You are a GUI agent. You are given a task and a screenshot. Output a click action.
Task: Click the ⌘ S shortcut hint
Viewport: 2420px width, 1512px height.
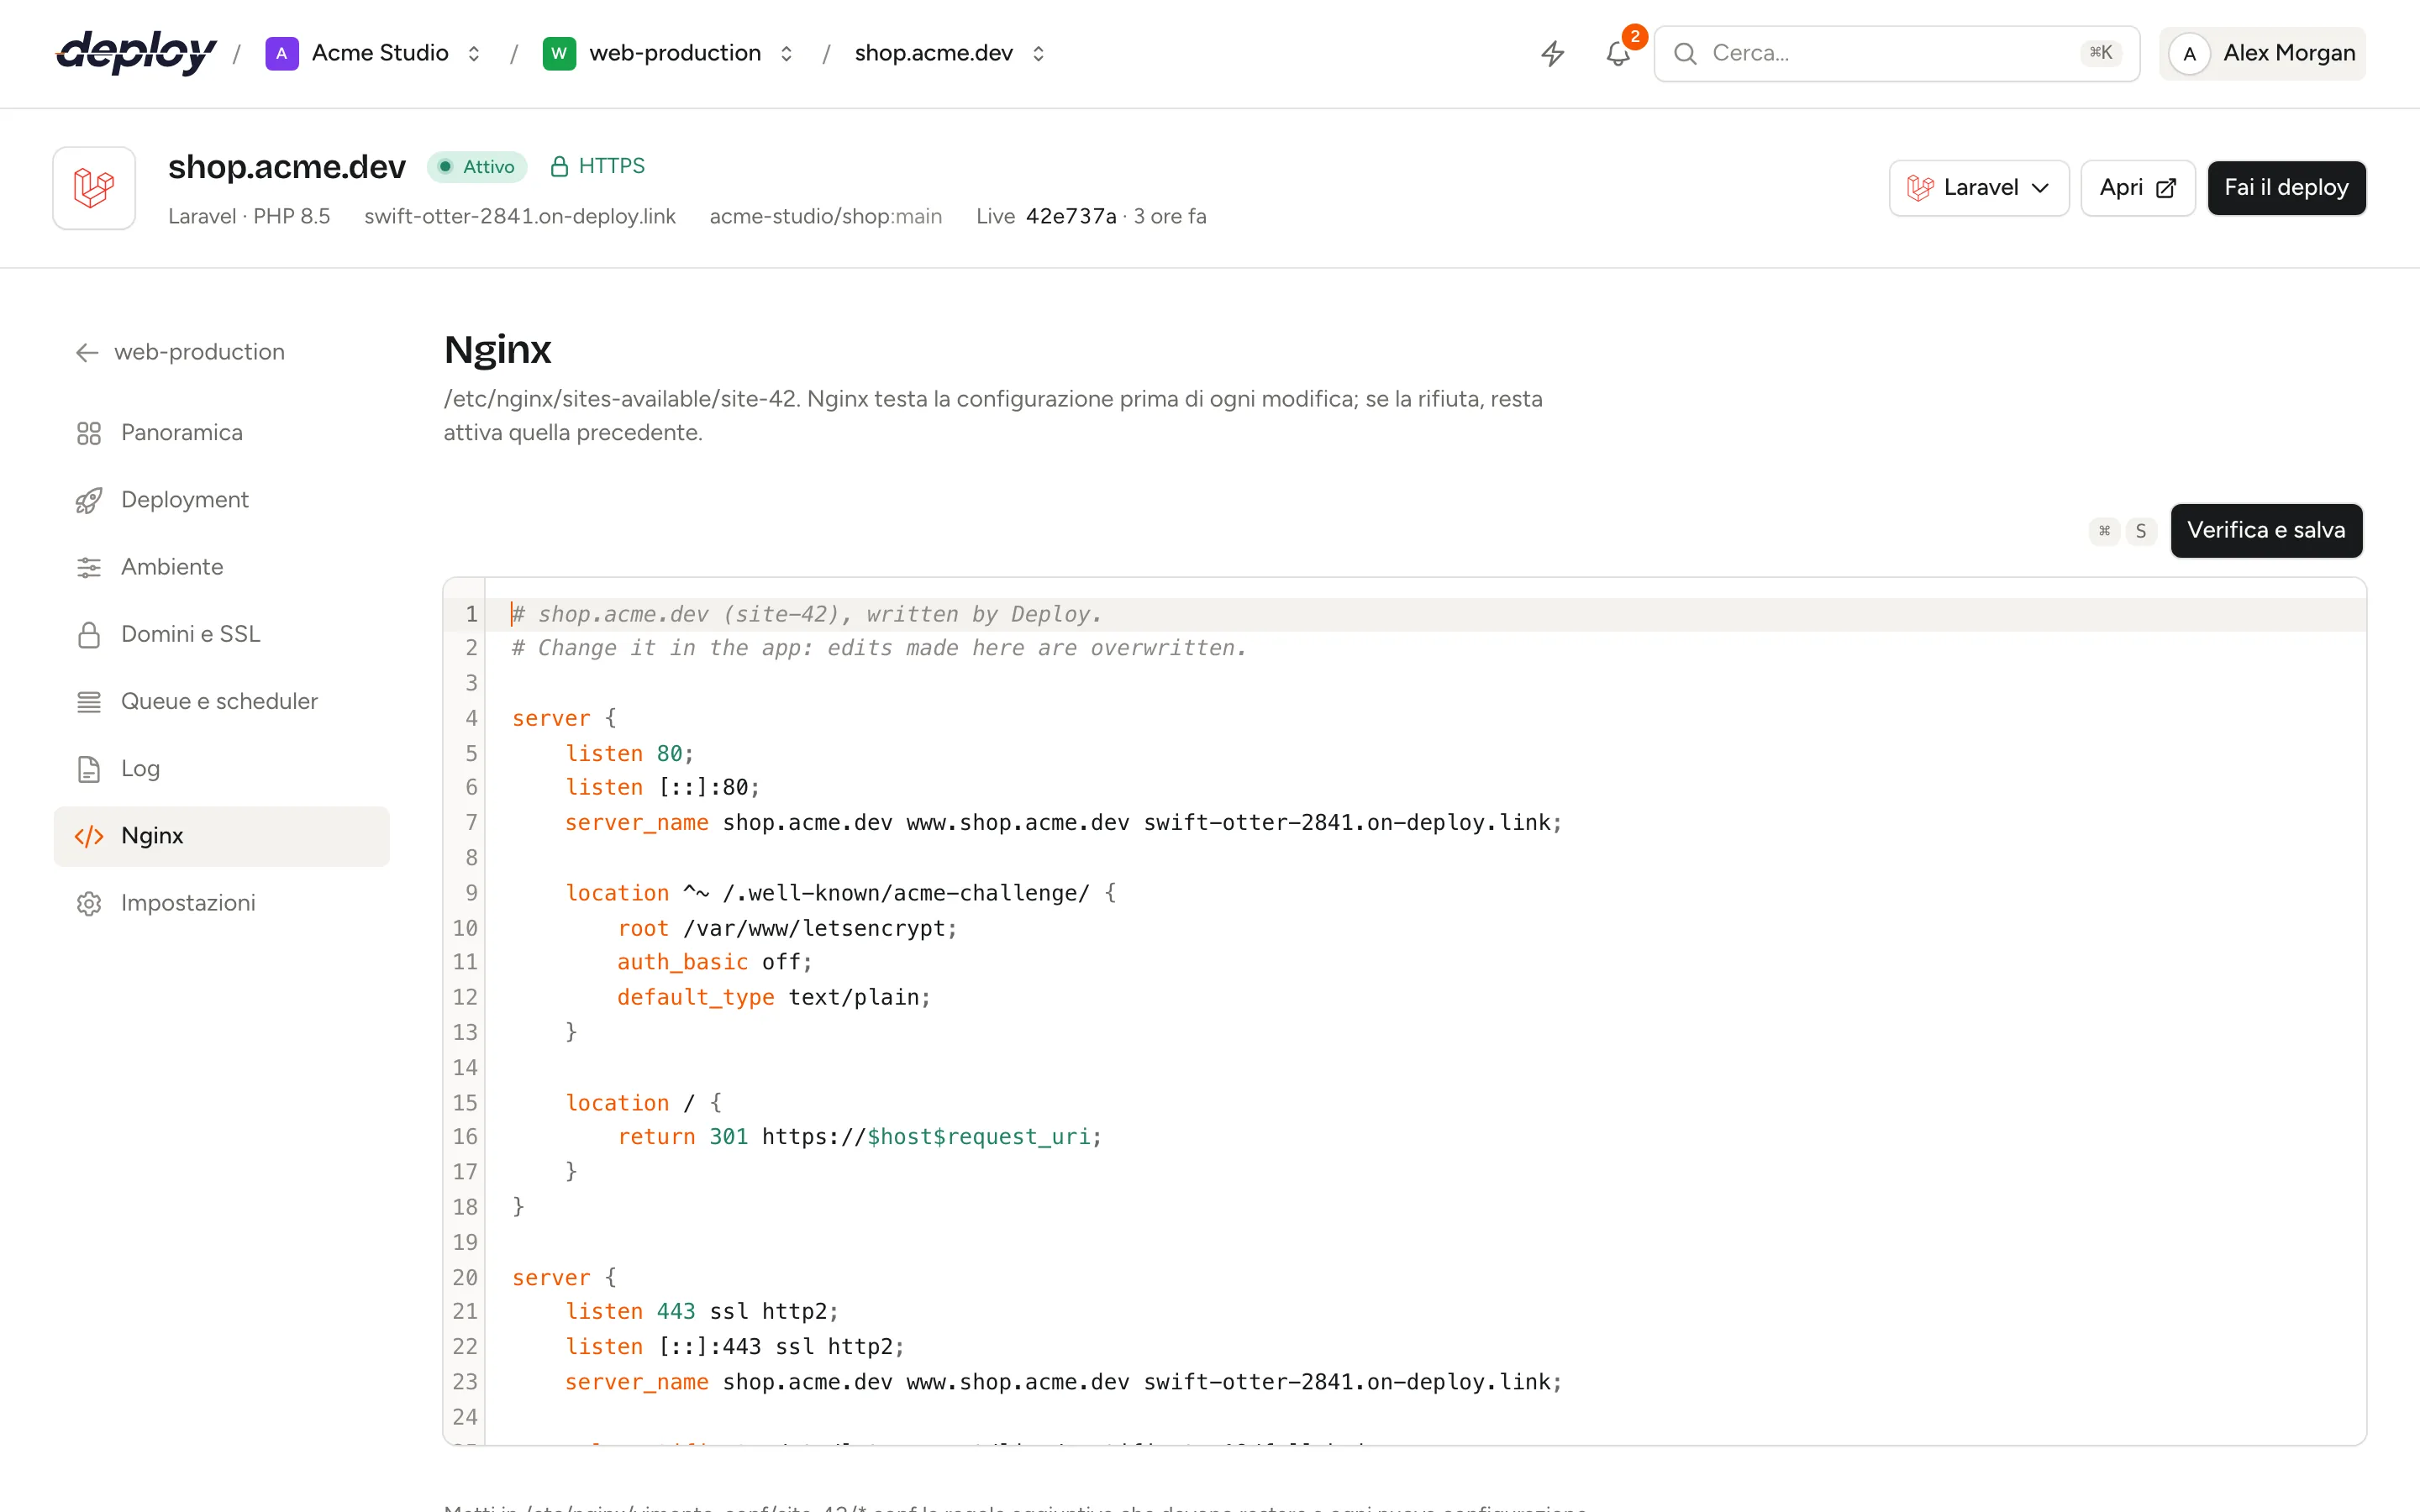[x=2123, y=531]
